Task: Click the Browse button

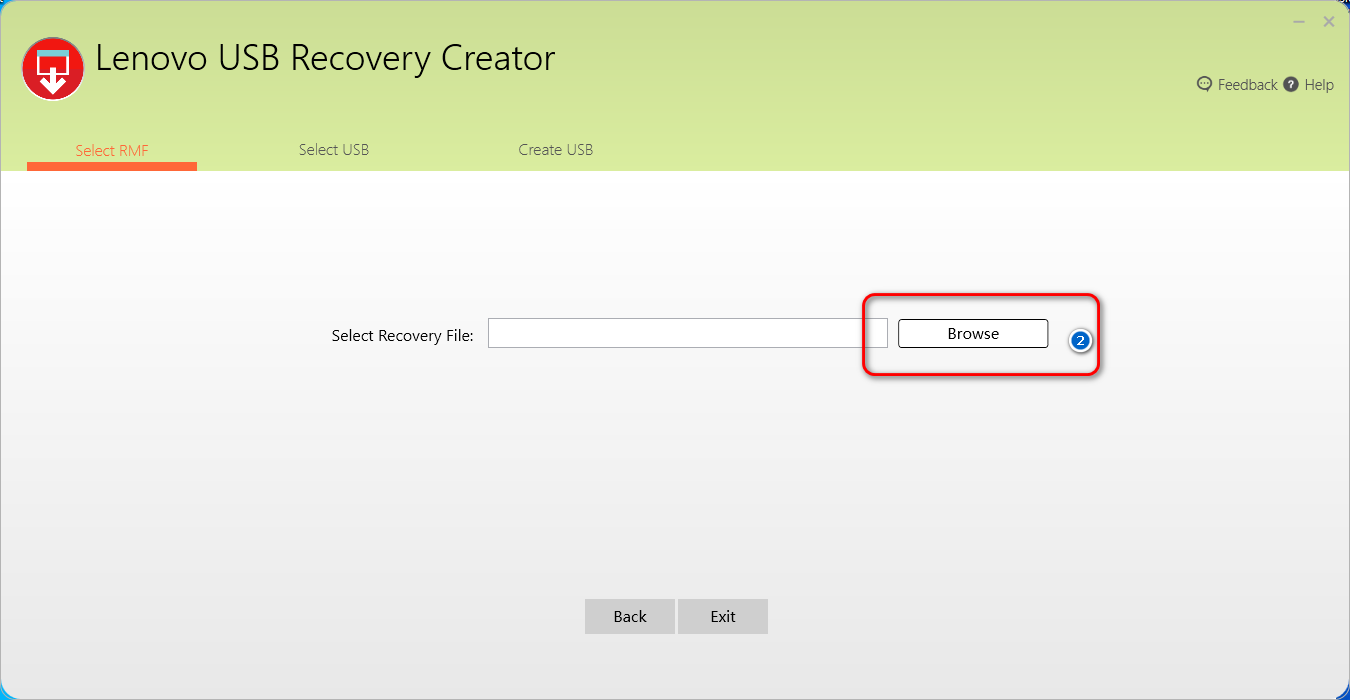Action: click(x=973, y=334)
